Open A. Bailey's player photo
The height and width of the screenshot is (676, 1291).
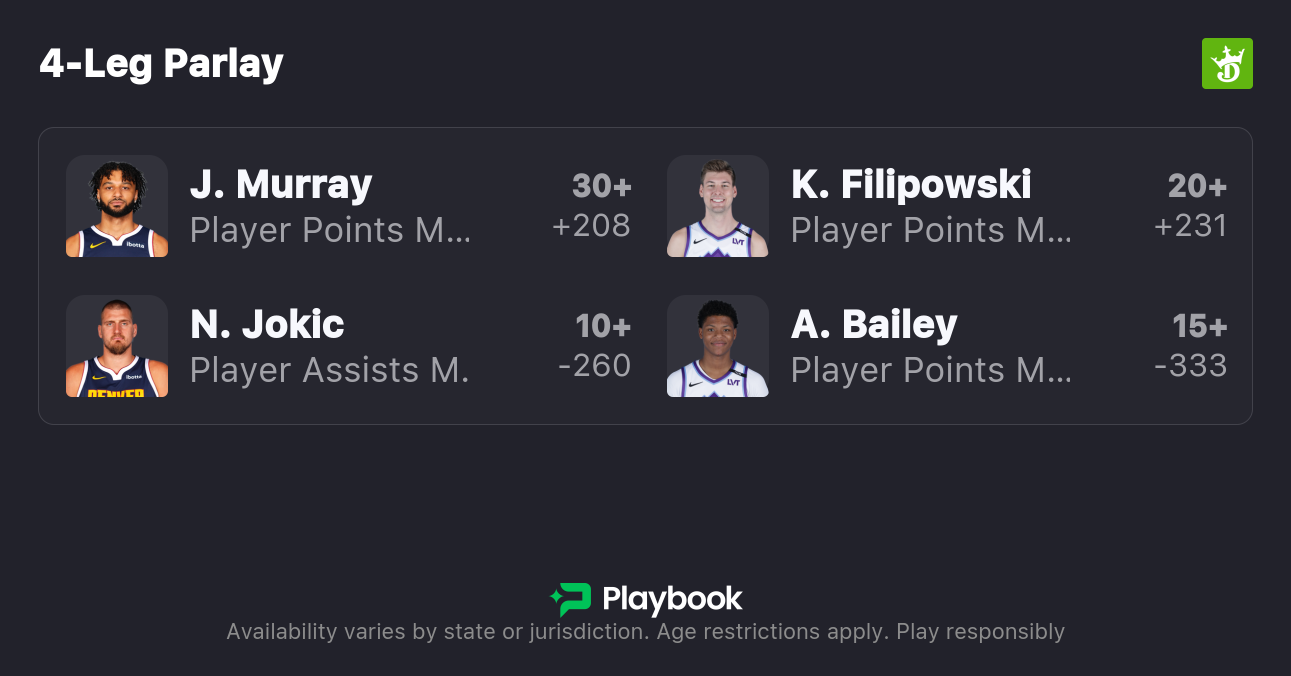coord(717,346)
